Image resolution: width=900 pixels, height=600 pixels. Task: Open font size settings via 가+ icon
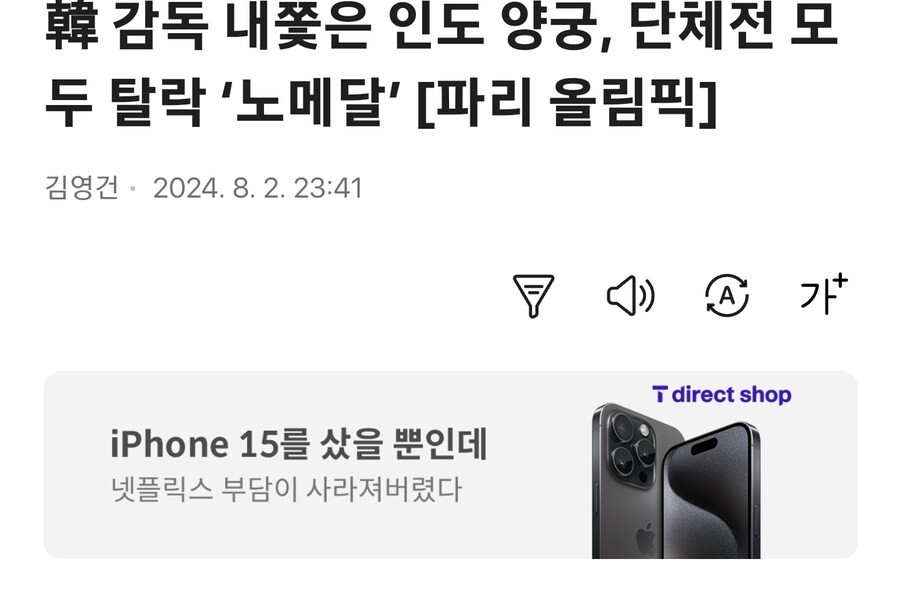tap(824, 293)
